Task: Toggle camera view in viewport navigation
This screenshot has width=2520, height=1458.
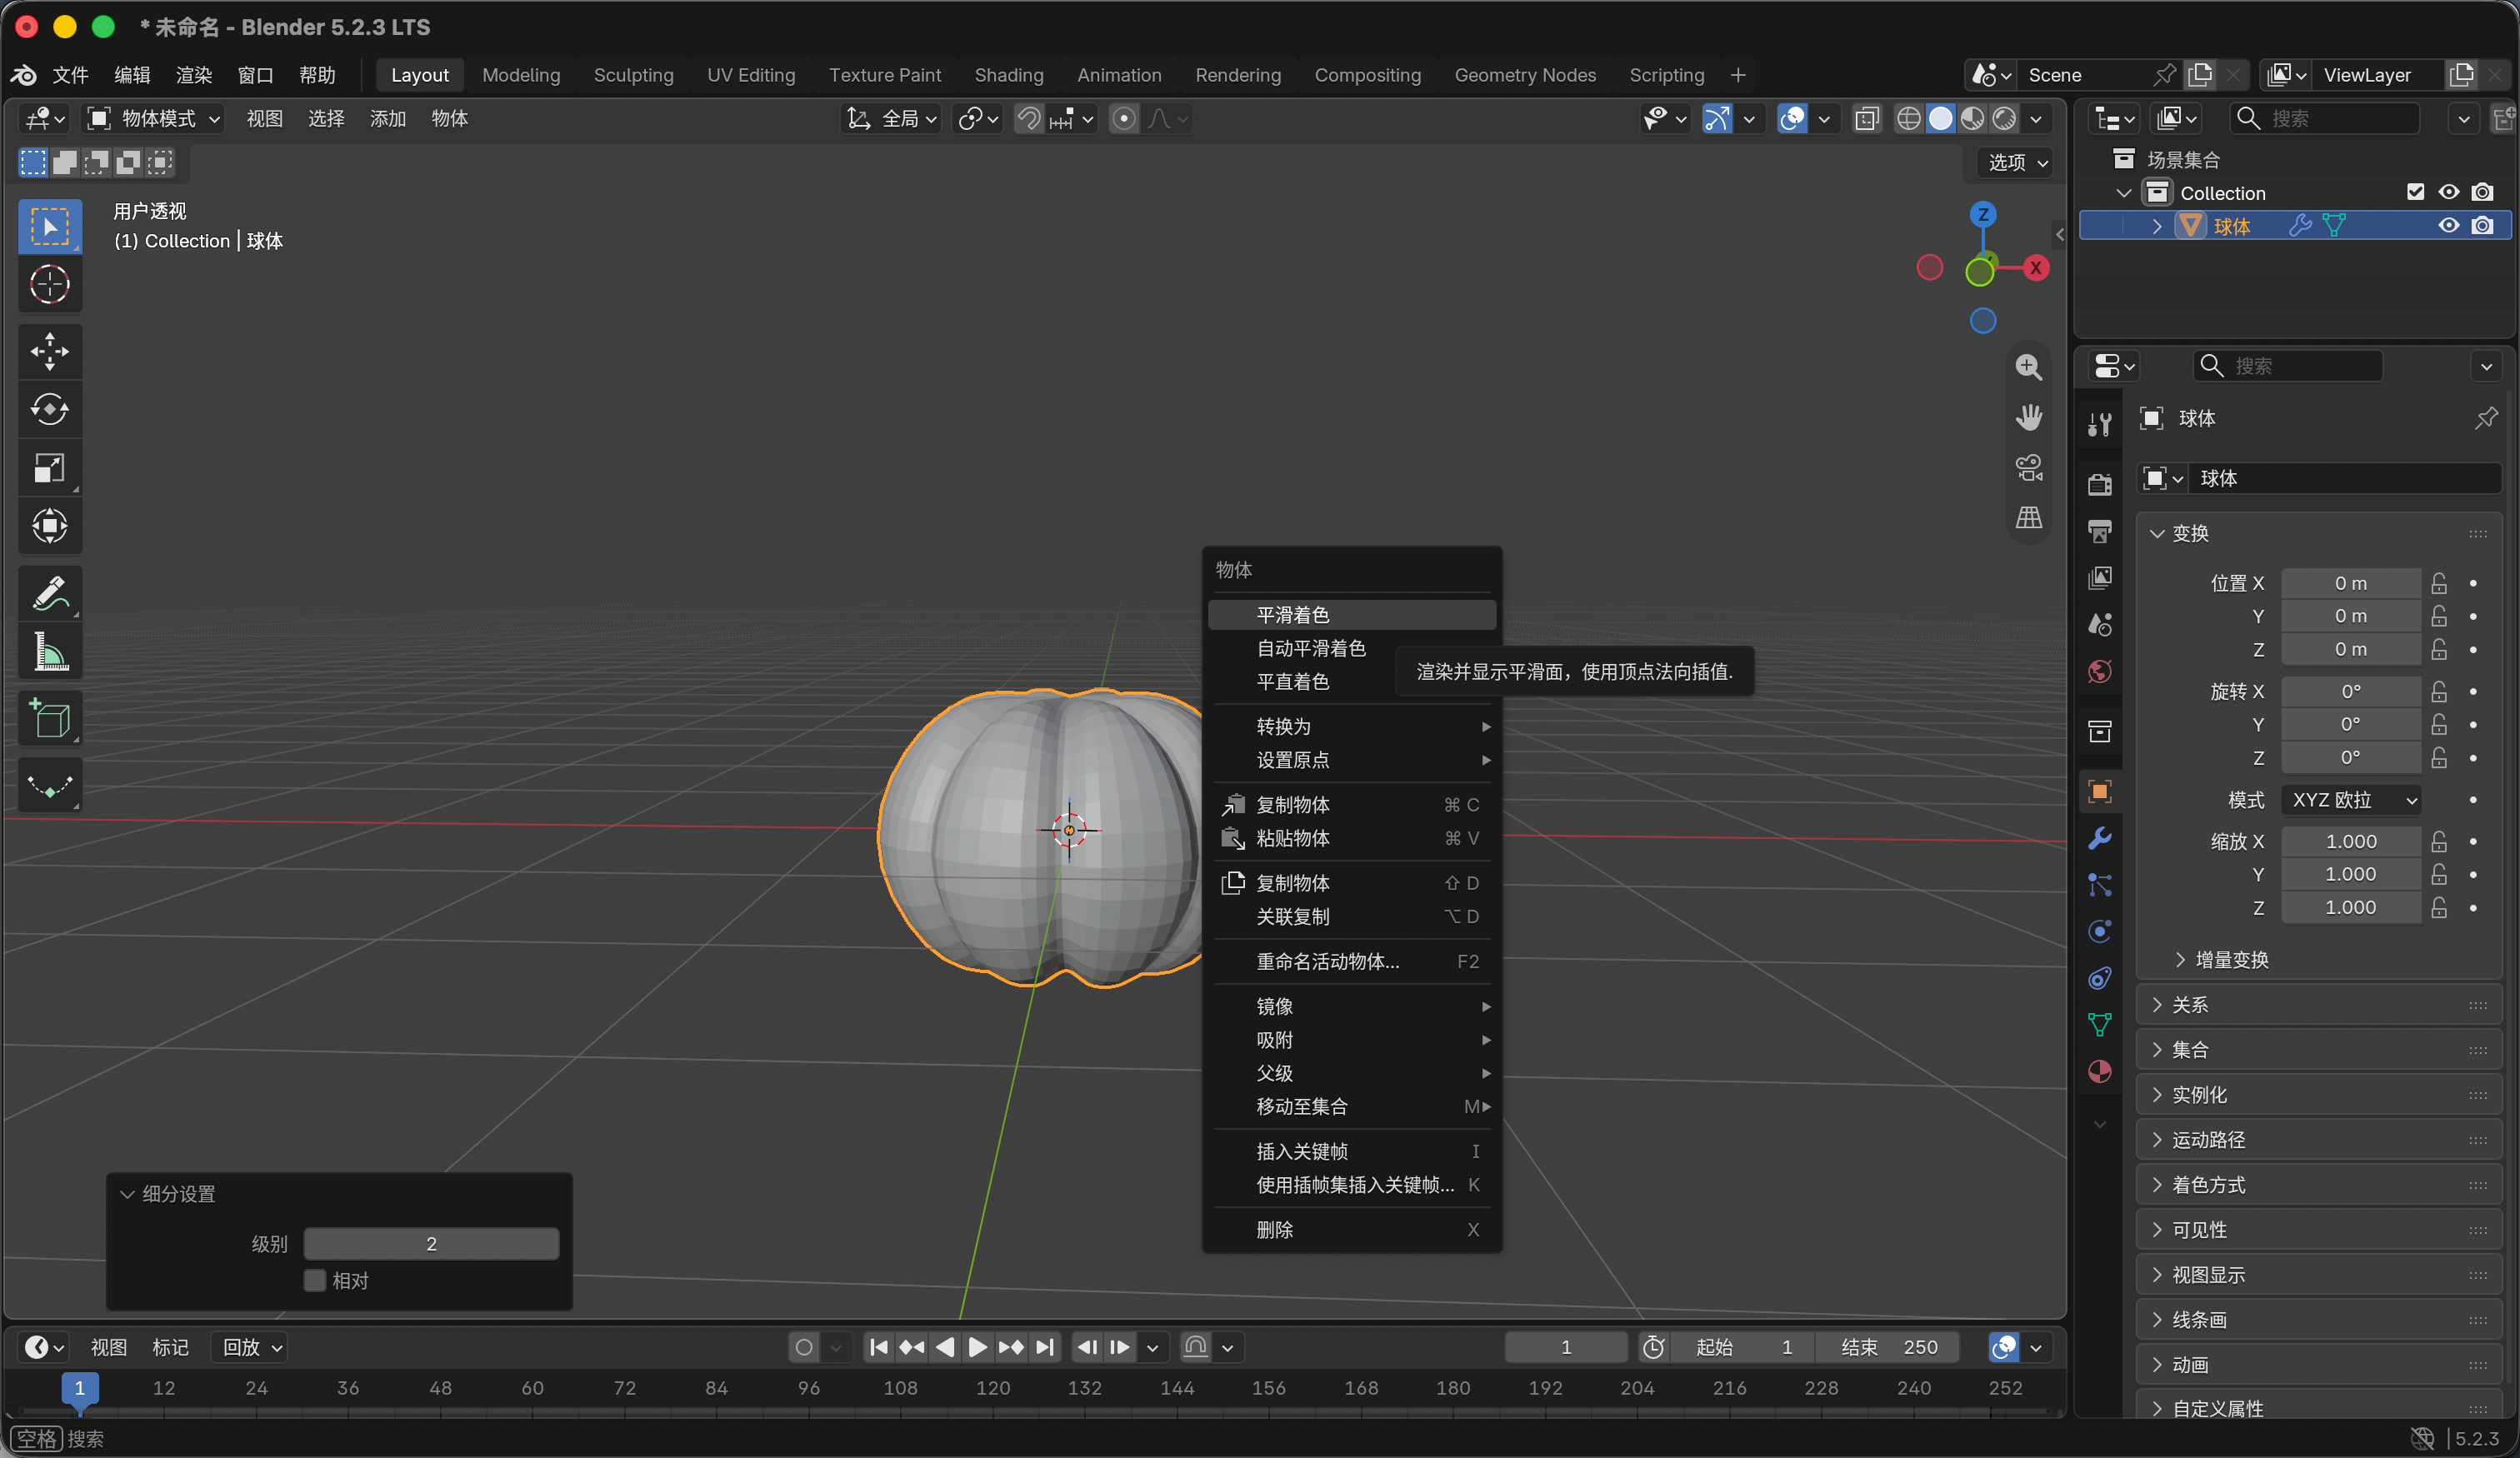Action: (2028, 468)
